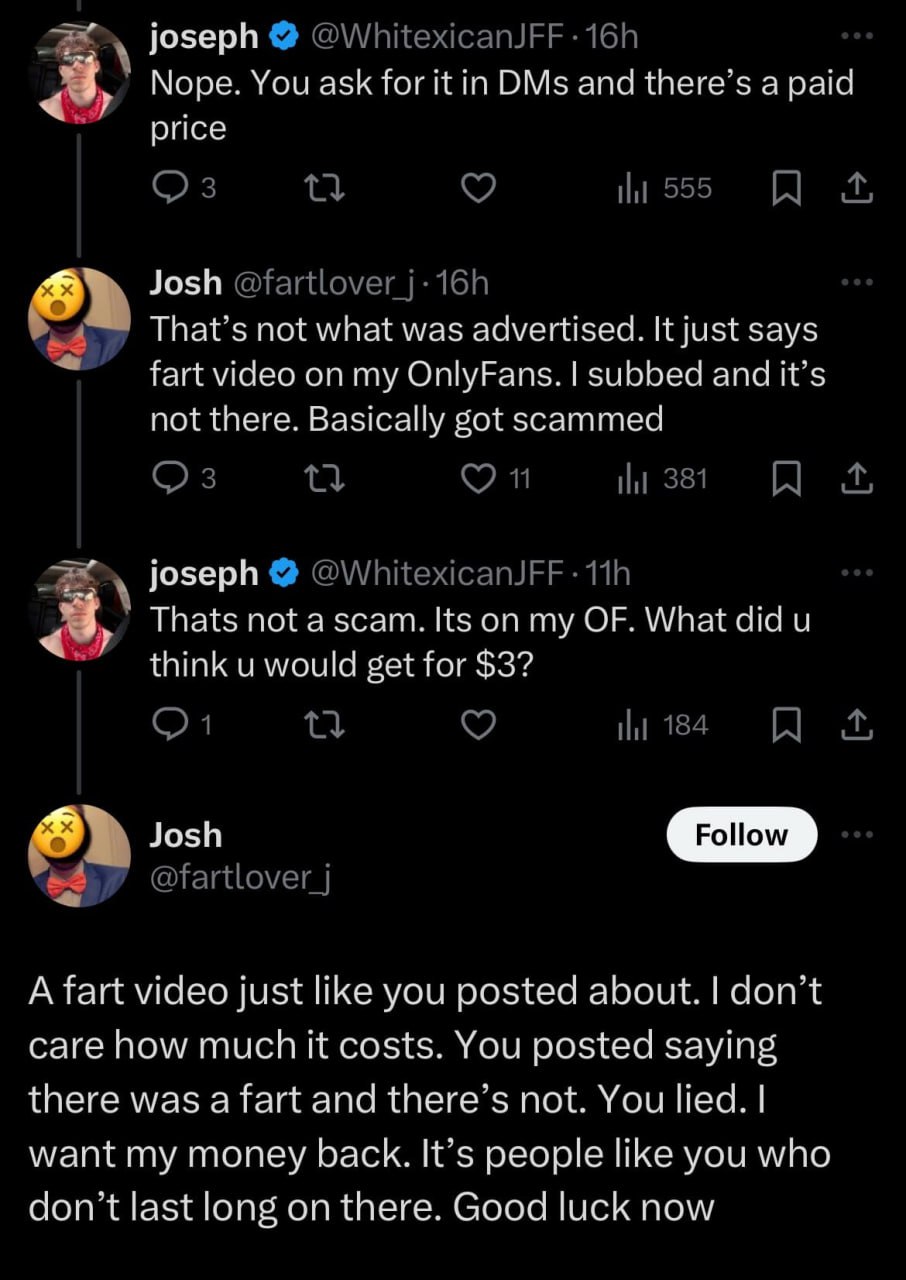Viewport: 906px width, 1280px height.
Task: Open more options on Josh's 16h tweet
Action: (857, 284)
